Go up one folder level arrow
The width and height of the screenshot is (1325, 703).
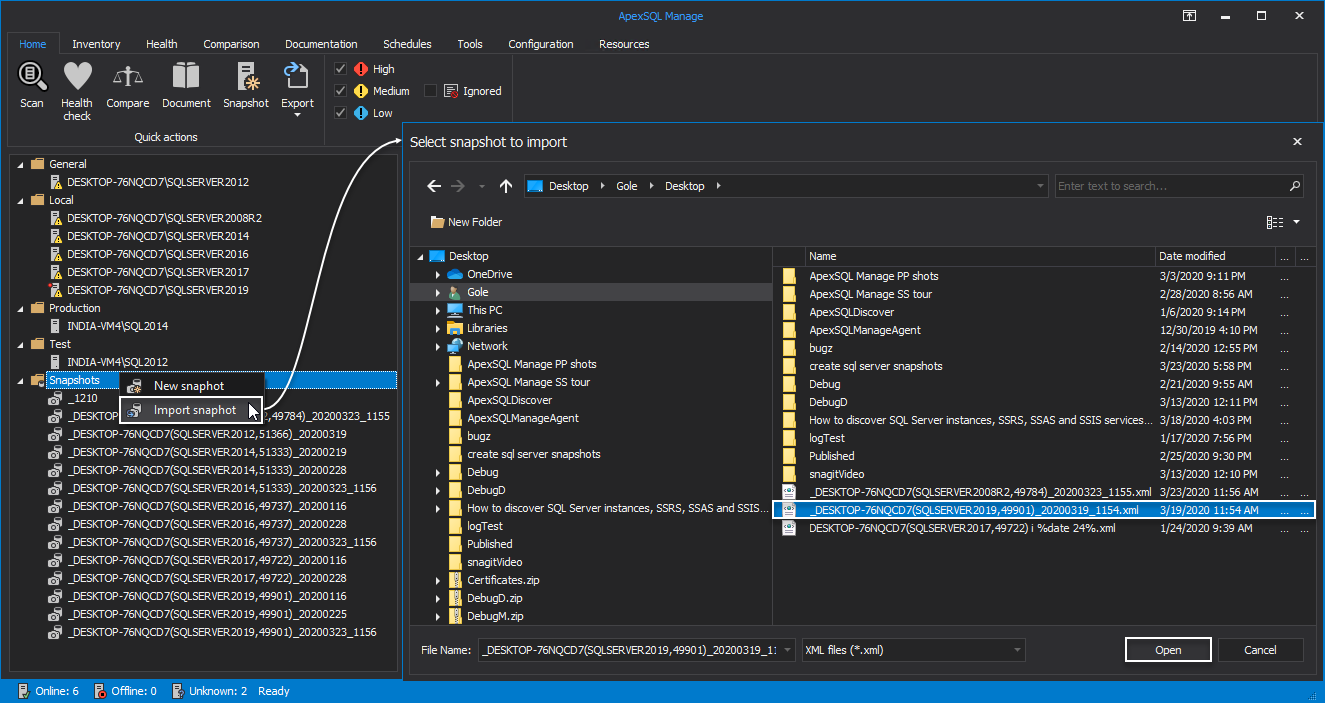pyautogui.click(x=506, y=186)
